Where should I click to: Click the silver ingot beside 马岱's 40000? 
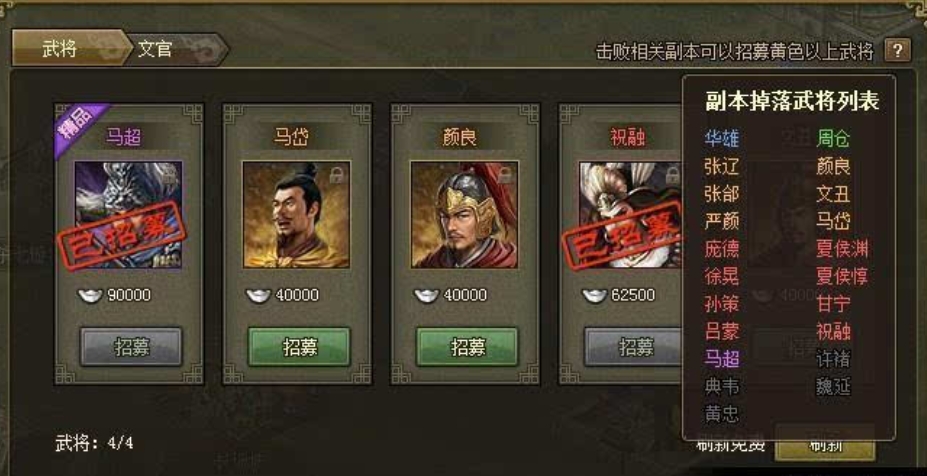(258, 294)
